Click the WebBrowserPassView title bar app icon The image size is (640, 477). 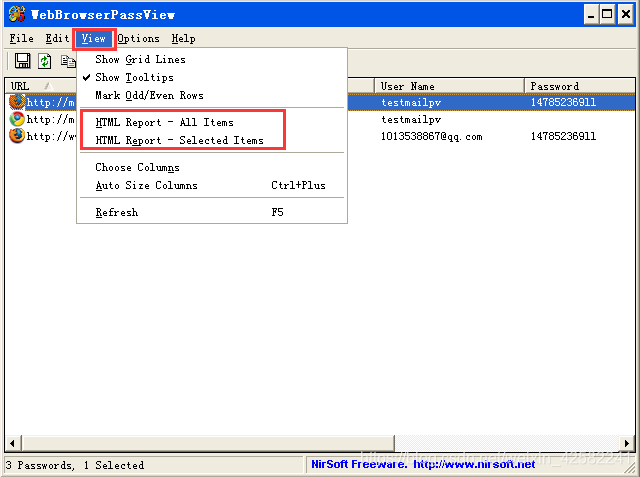17,14
